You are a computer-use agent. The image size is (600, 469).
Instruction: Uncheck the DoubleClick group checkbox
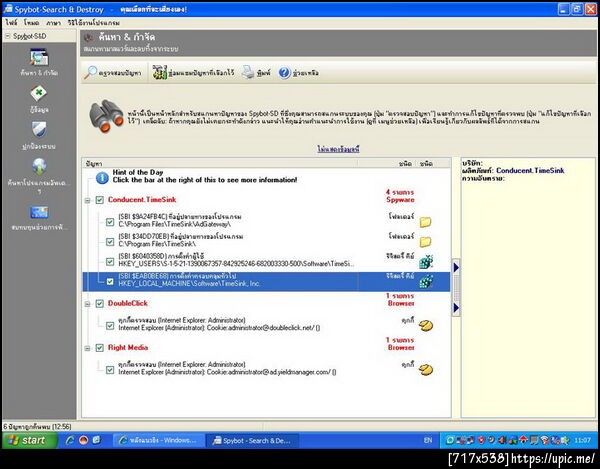click(x=99, y=303)
